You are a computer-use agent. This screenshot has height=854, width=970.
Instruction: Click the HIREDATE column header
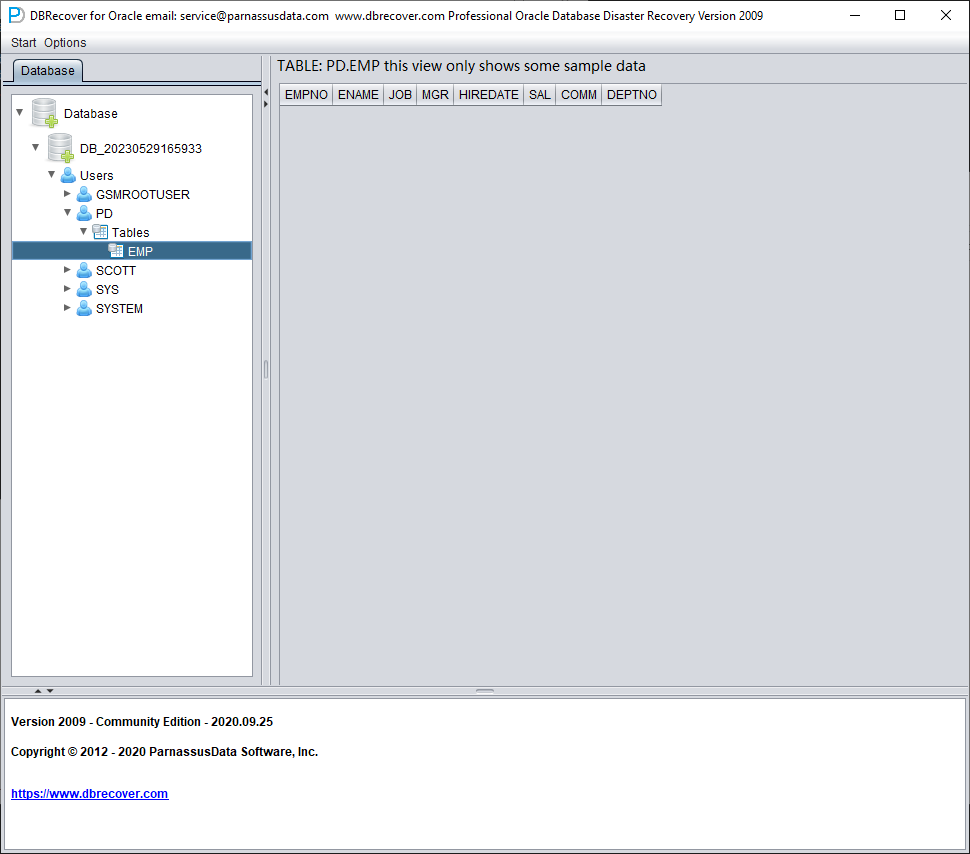[488, 95]
